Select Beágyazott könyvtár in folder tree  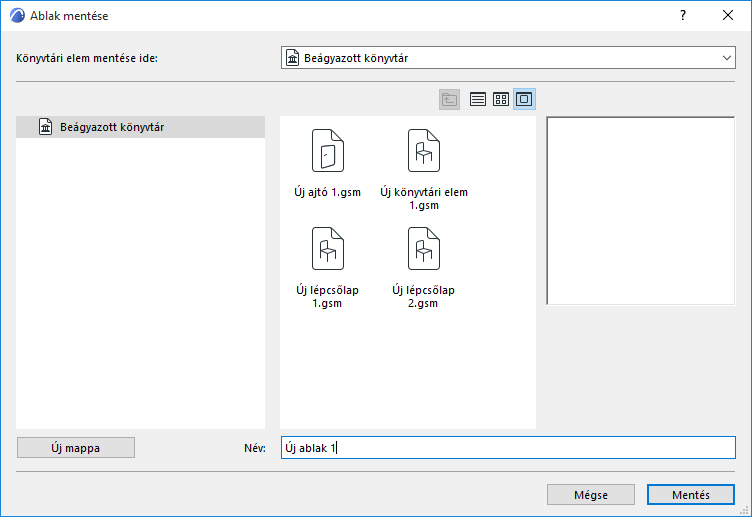140,127
